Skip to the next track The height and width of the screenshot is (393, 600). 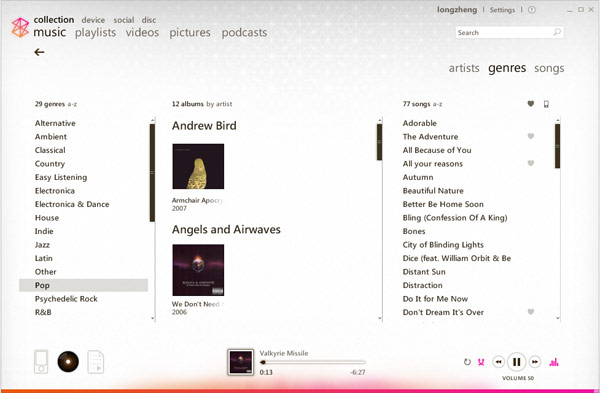point(535,362)
